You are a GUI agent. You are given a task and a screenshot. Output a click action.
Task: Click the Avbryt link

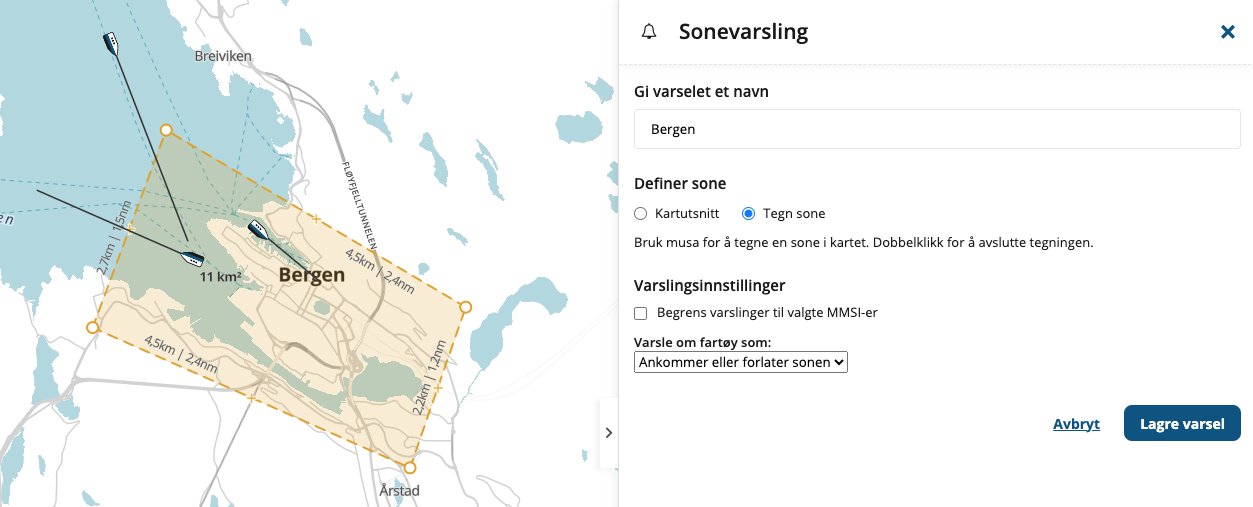1076,424
